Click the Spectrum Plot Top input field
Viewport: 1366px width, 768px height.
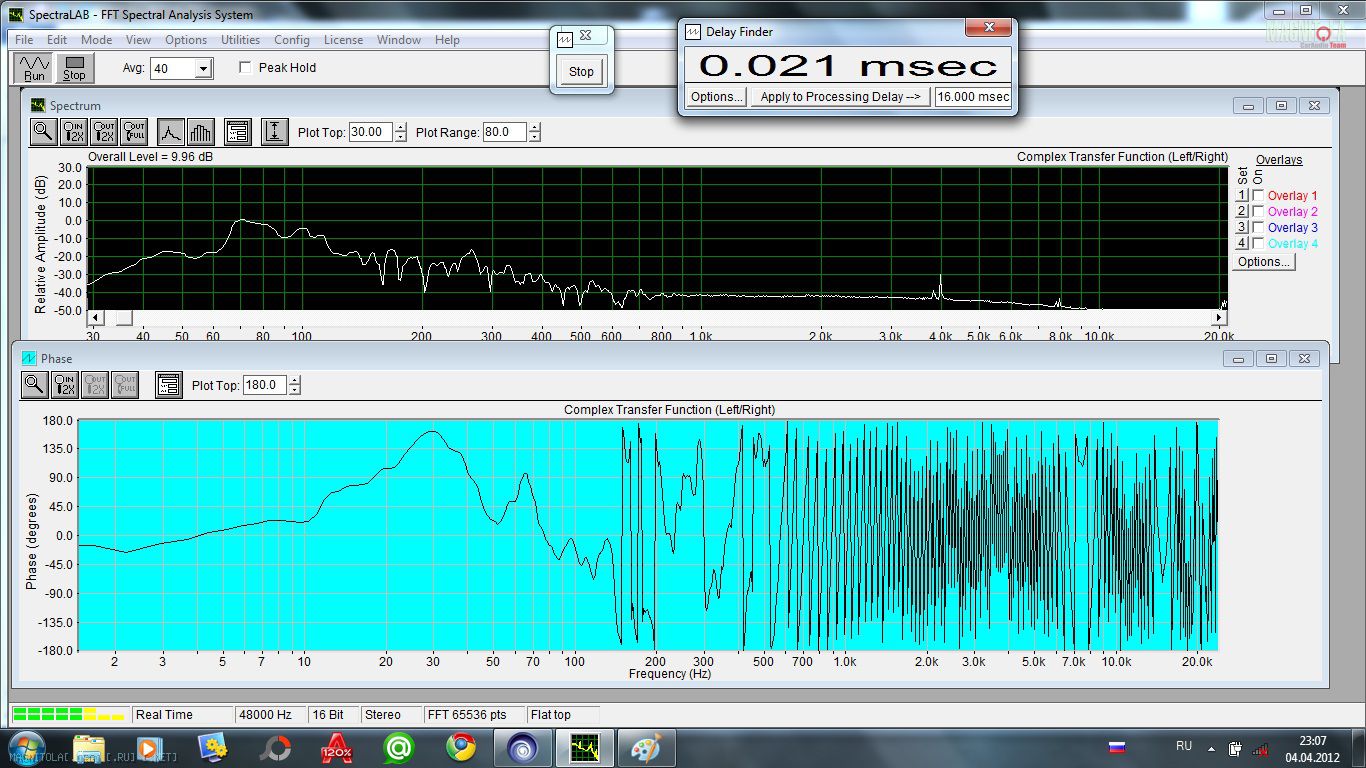tap(371, 132)
